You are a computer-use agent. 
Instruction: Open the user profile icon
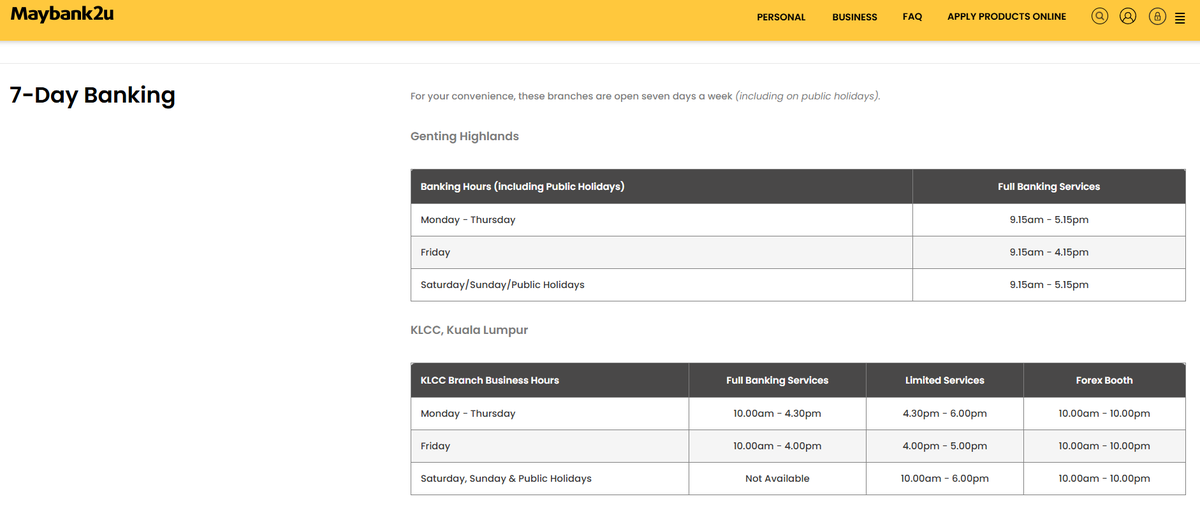pyautogui.click(x=1128, y=16)
